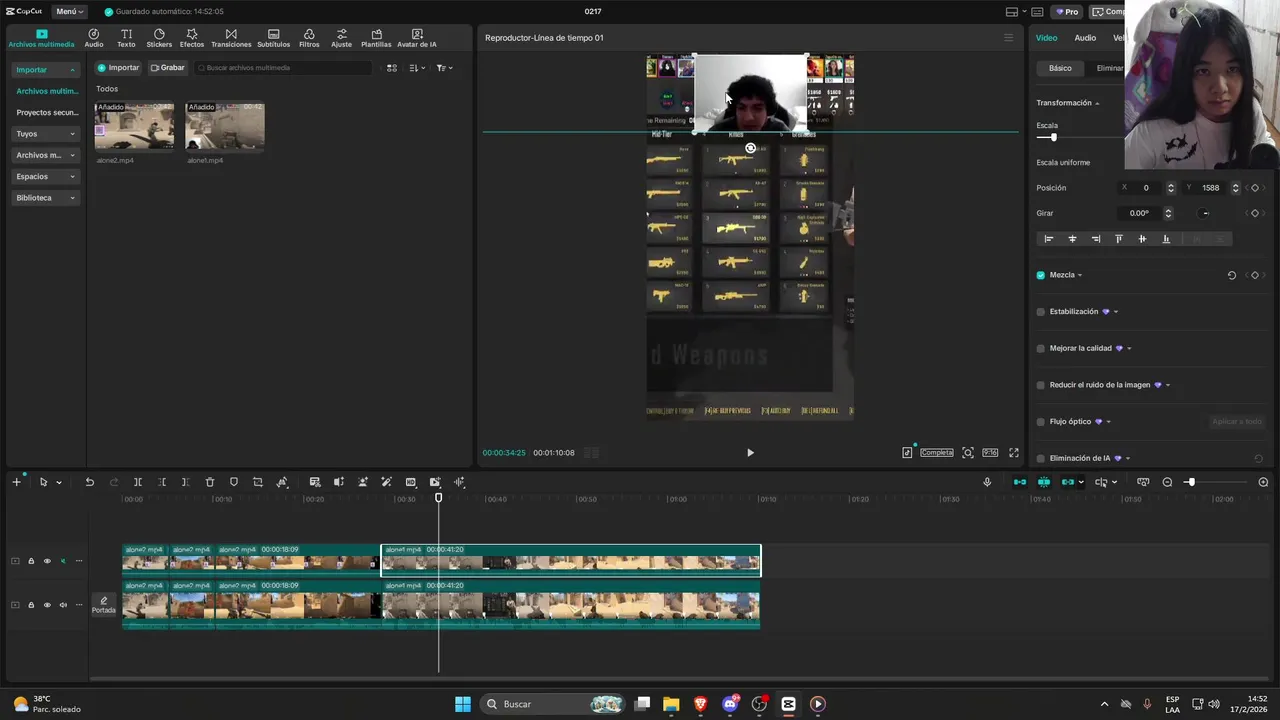Enable the Eliminación de IA checkbox
This screenshot has width=1280, height=720.
(x=1041, y=458)
